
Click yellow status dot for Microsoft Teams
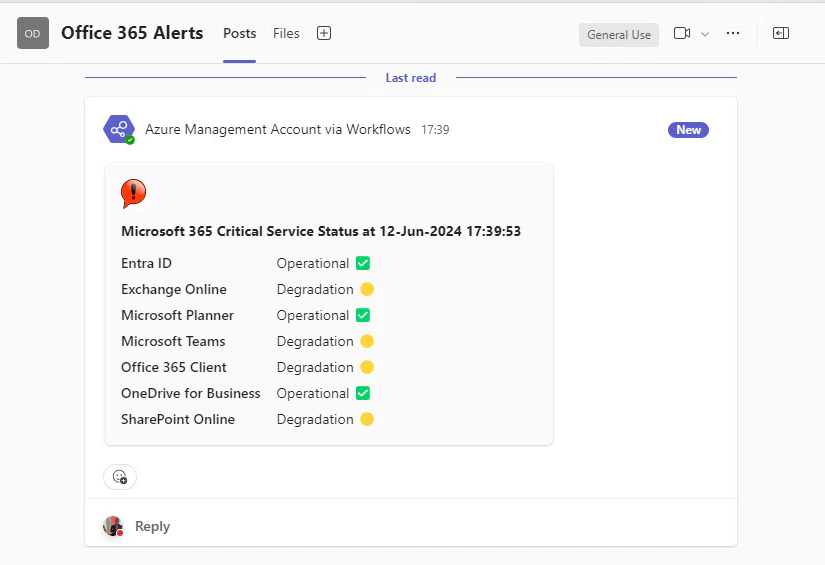pos(367,341)
